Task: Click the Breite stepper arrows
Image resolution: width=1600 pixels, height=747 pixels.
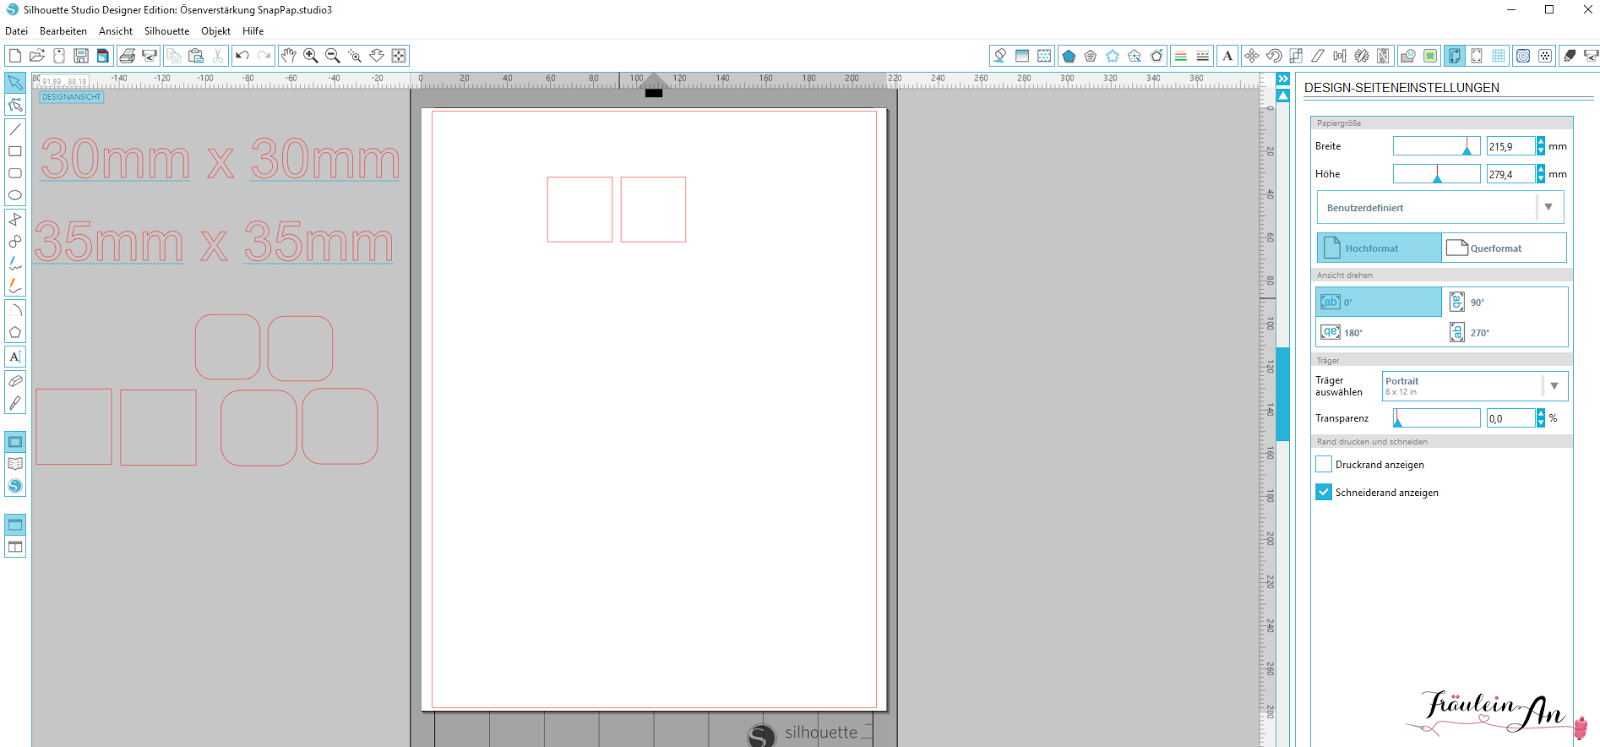Action: coord(1541,146)
